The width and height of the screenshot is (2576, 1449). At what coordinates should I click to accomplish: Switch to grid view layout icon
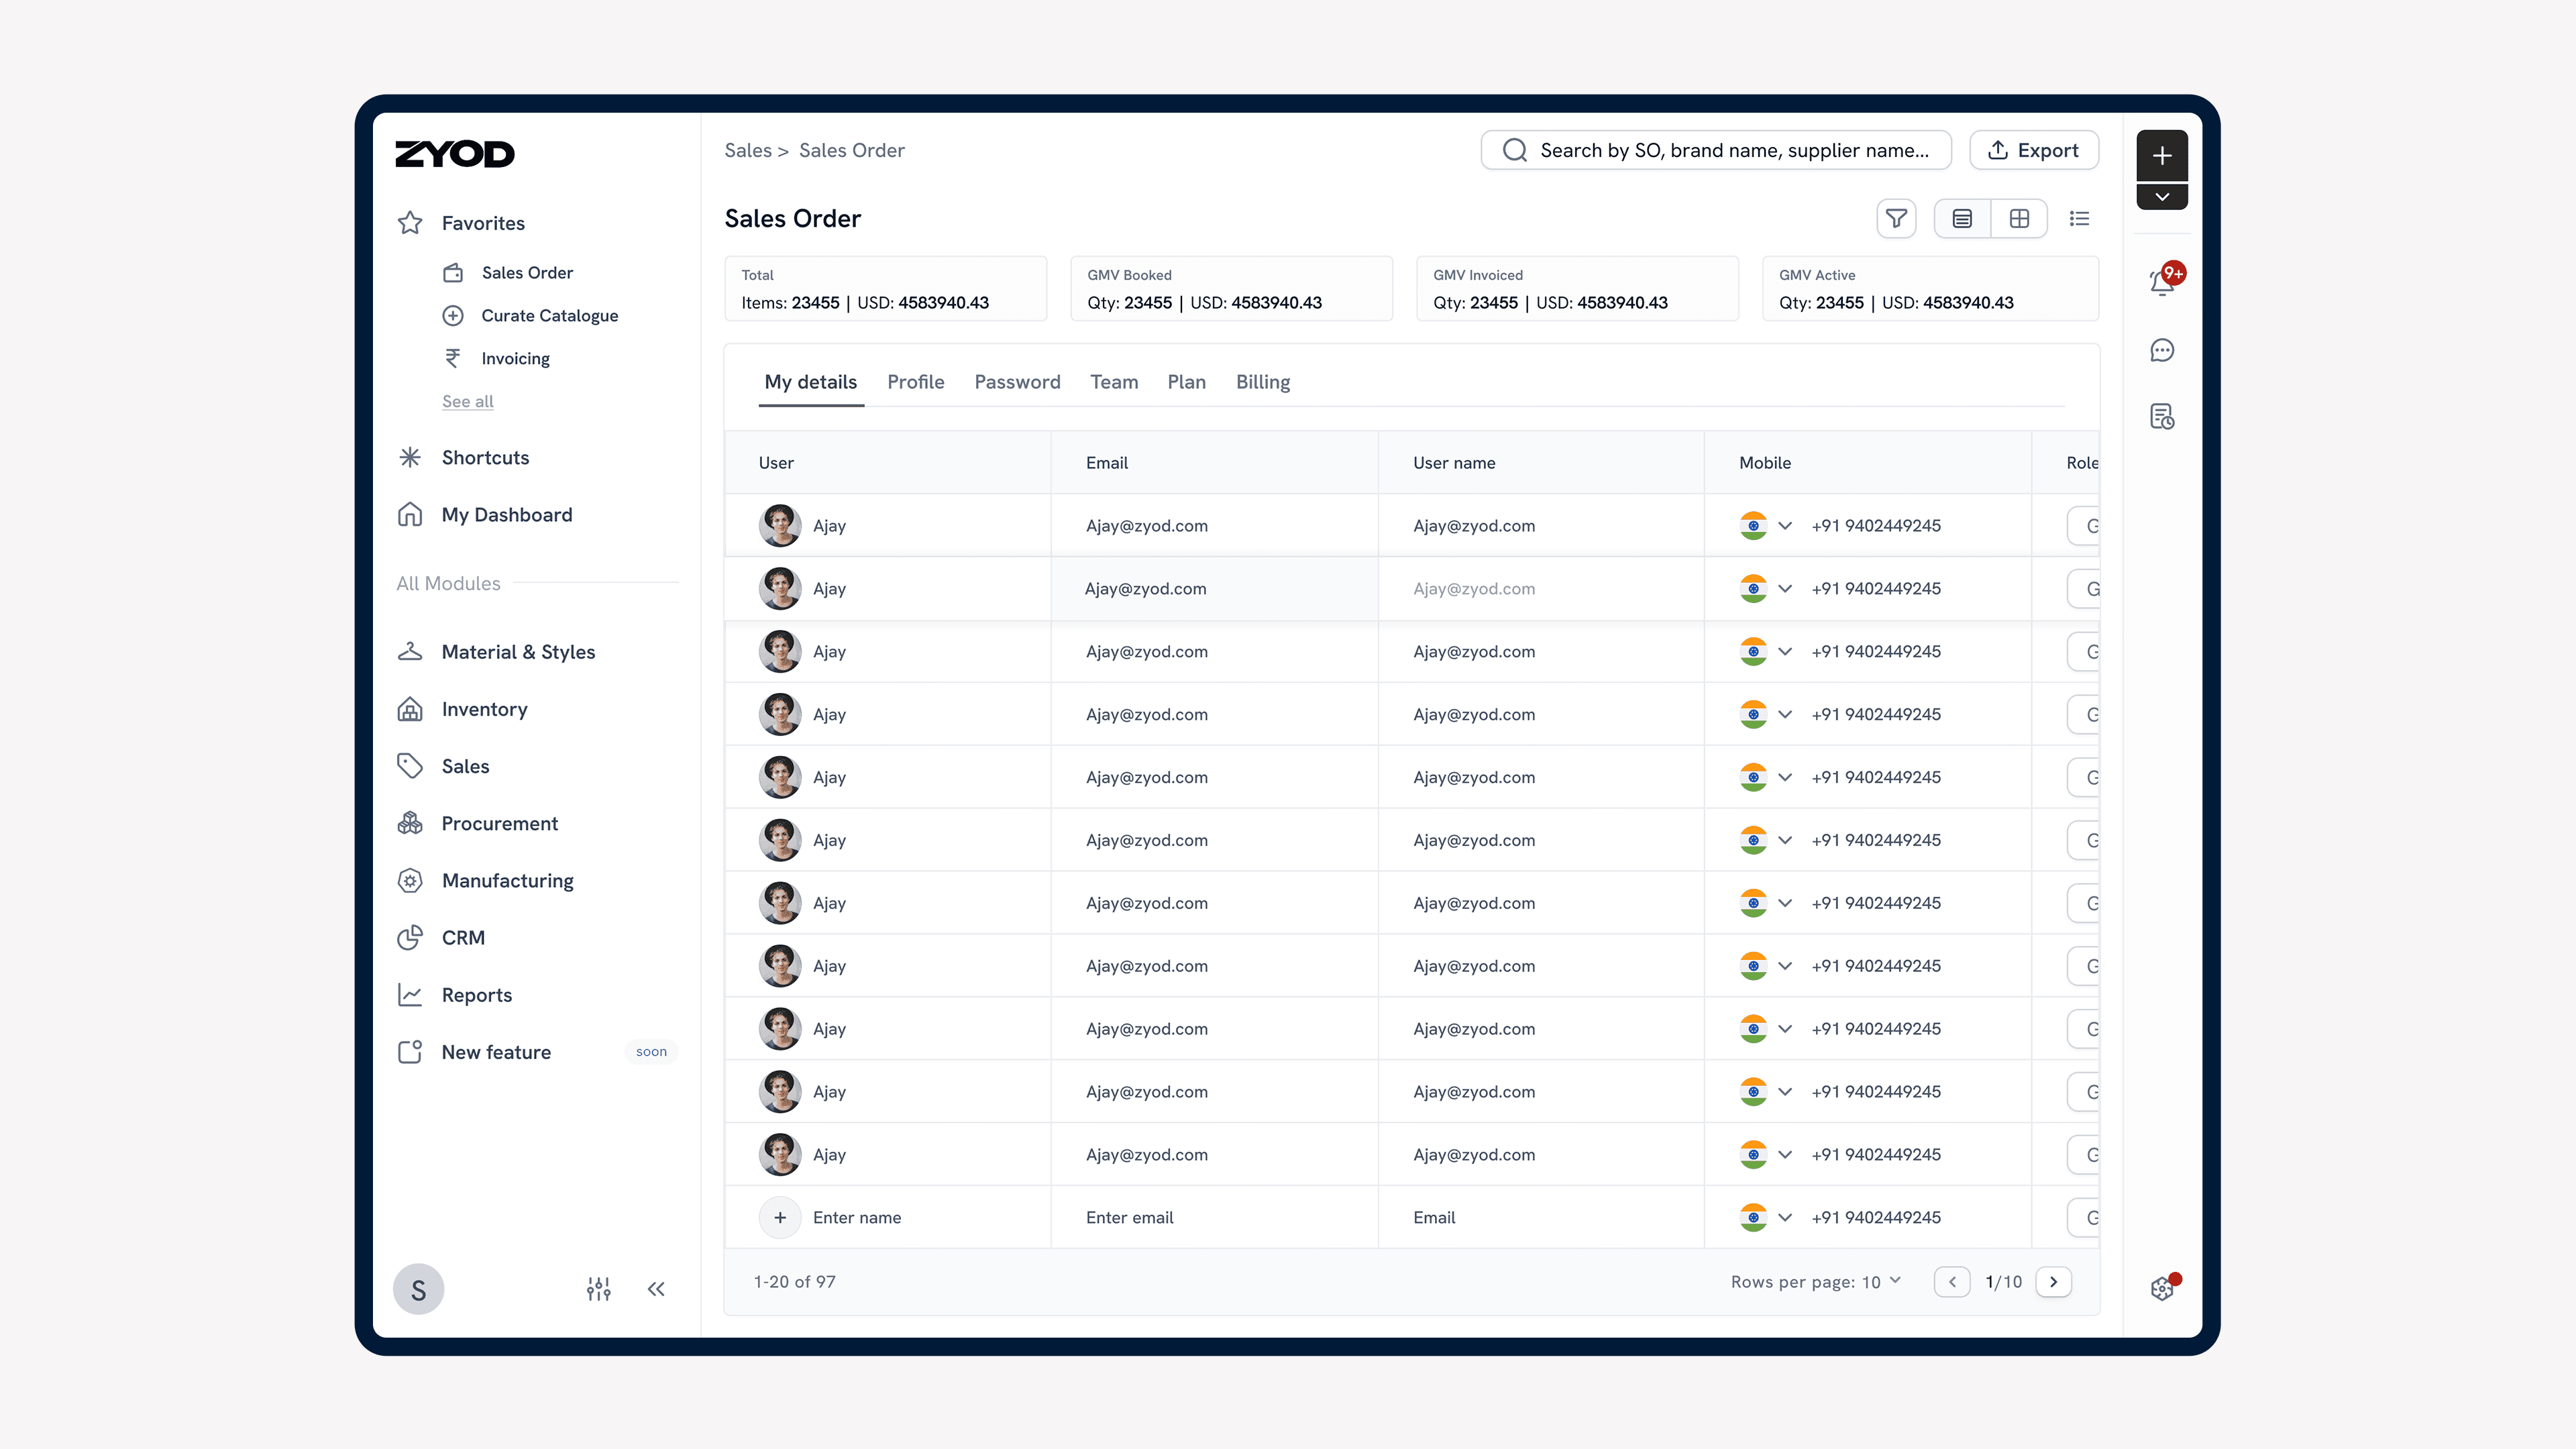click(2019, 218)
